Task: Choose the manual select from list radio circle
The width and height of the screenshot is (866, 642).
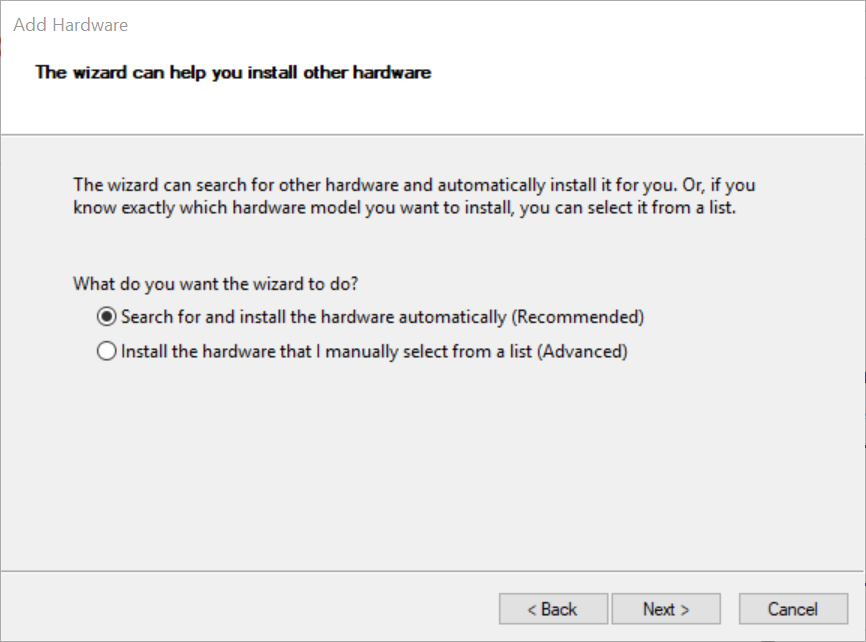Action: [106, 352]
